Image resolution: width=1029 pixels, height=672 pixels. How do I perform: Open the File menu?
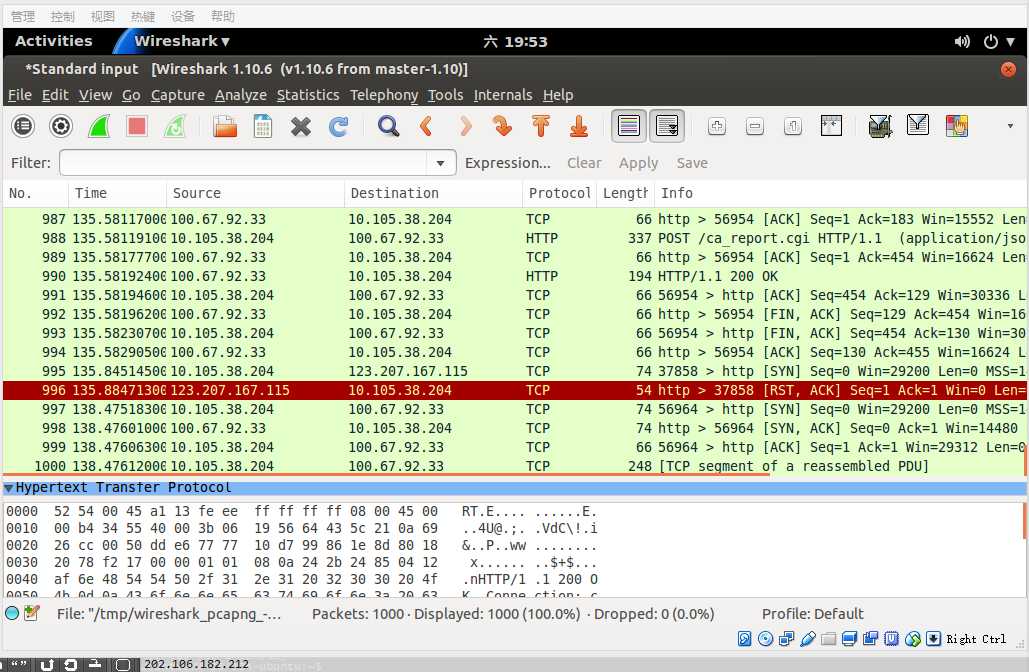[20, 95]
